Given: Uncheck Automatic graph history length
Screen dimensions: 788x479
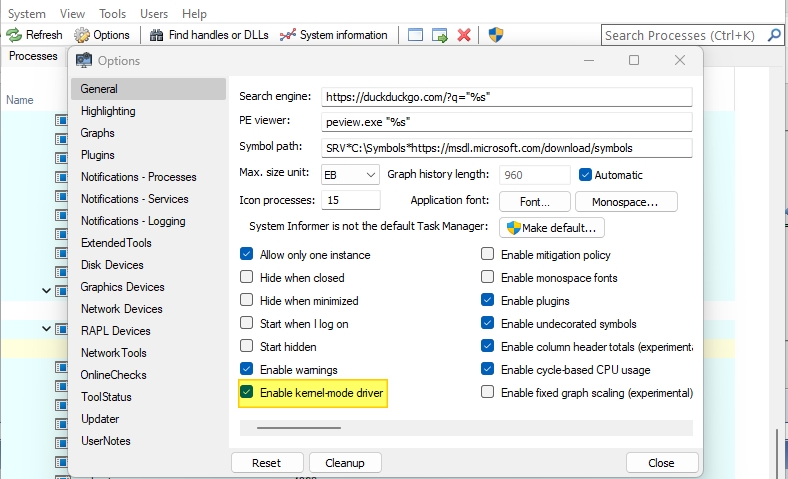Looking at the screenshot, I should (x=585, y=174).
